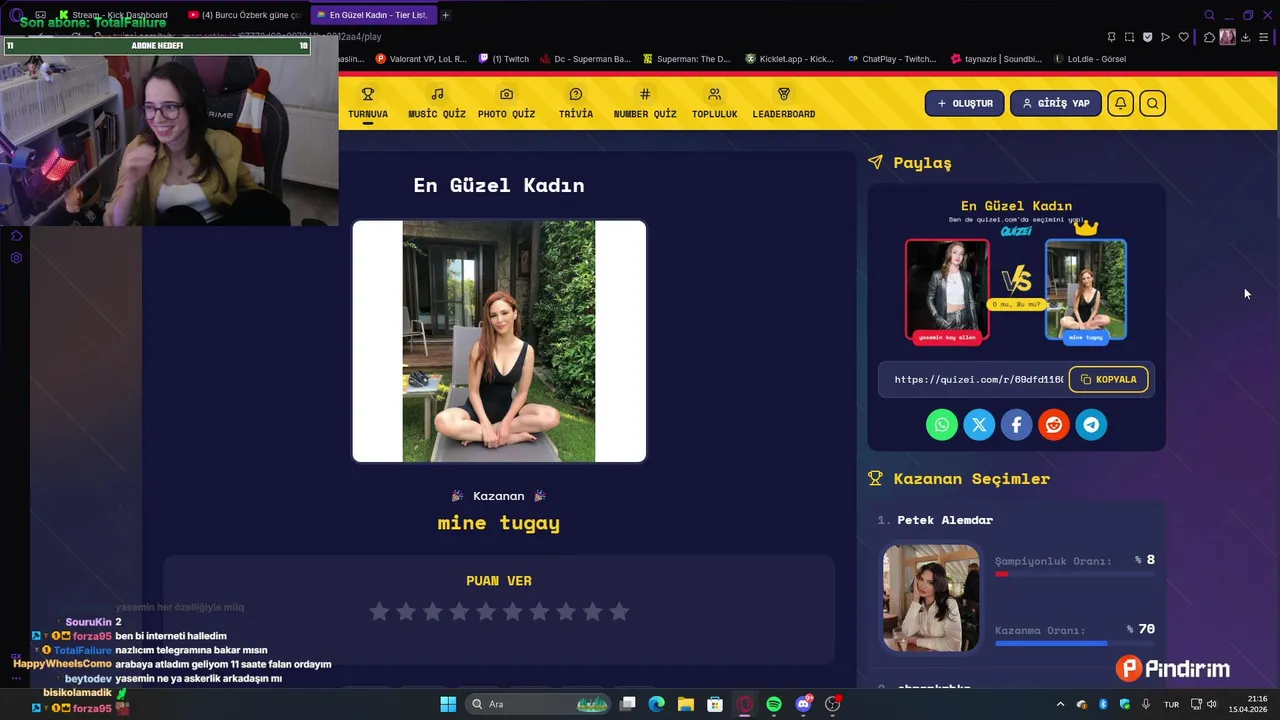The width and height of the screenshot is (1280, 720).
Task: Open Petek Alemdar's photo thumbnail
Action: [931, 598]
